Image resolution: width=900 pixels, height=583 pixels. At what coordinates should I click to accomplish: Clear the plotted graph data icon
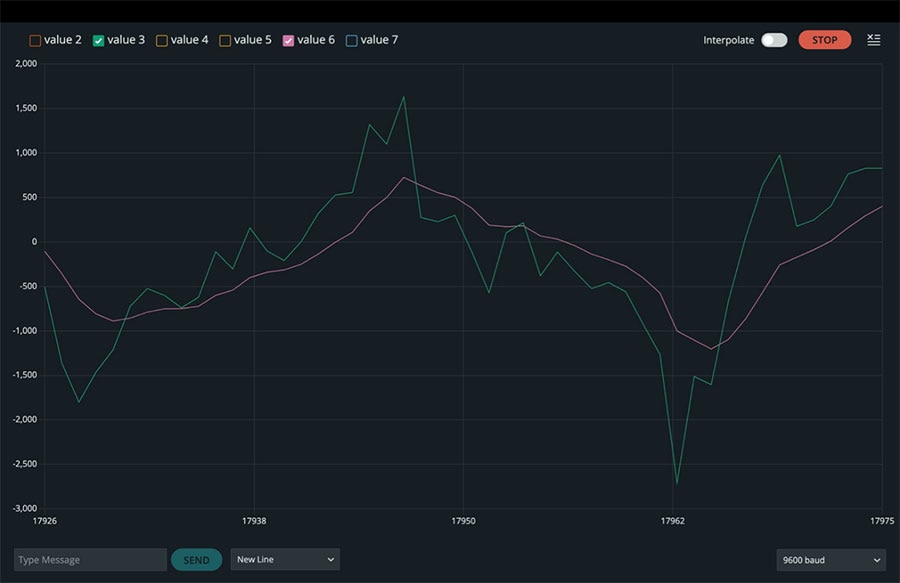pyautogui.click(x=874, y=40)
